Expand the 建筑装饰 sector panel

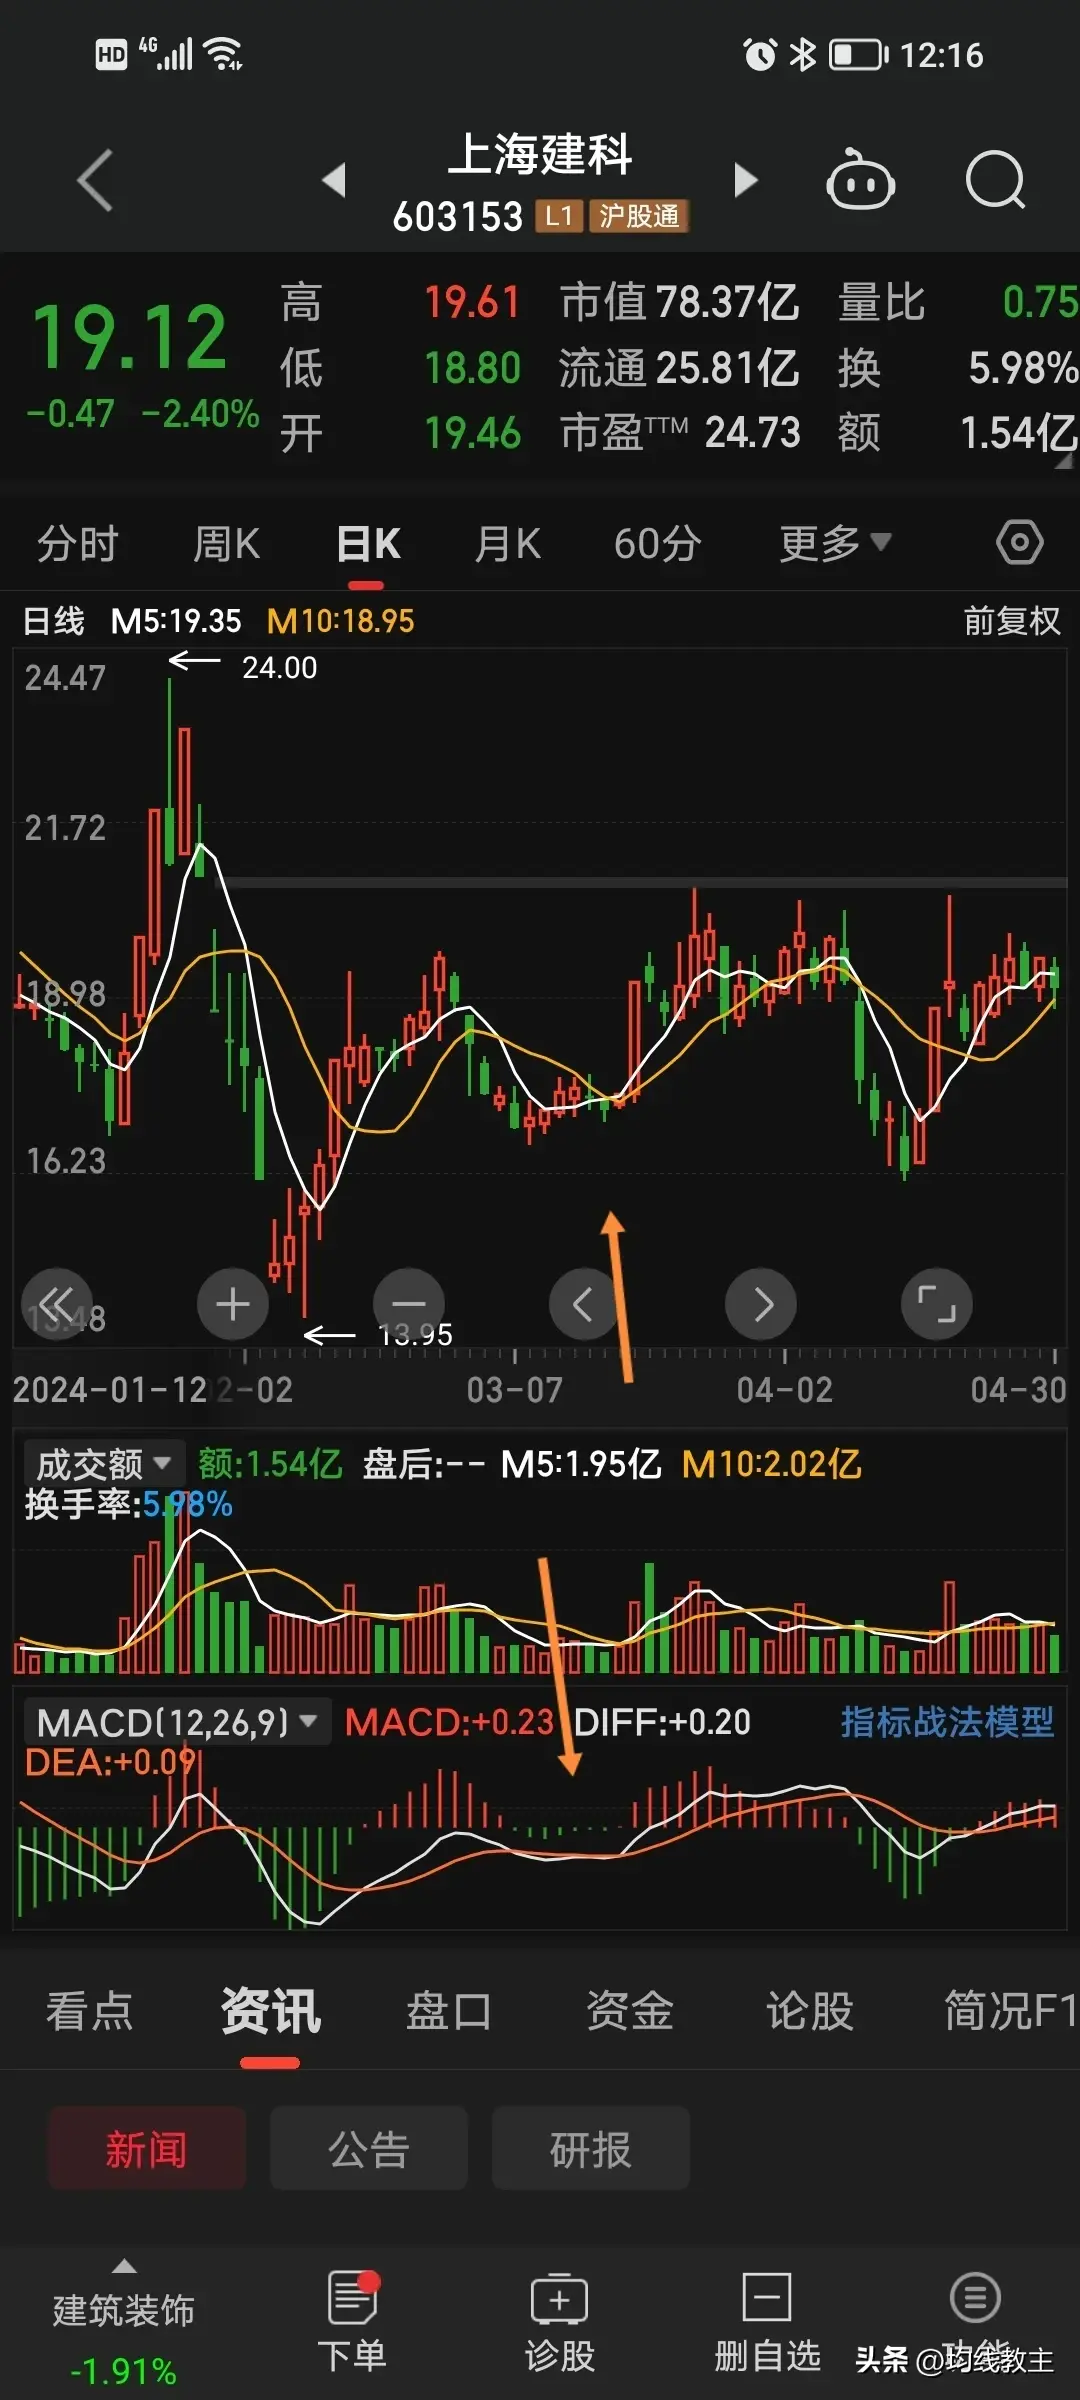[x=123, y=2322]
